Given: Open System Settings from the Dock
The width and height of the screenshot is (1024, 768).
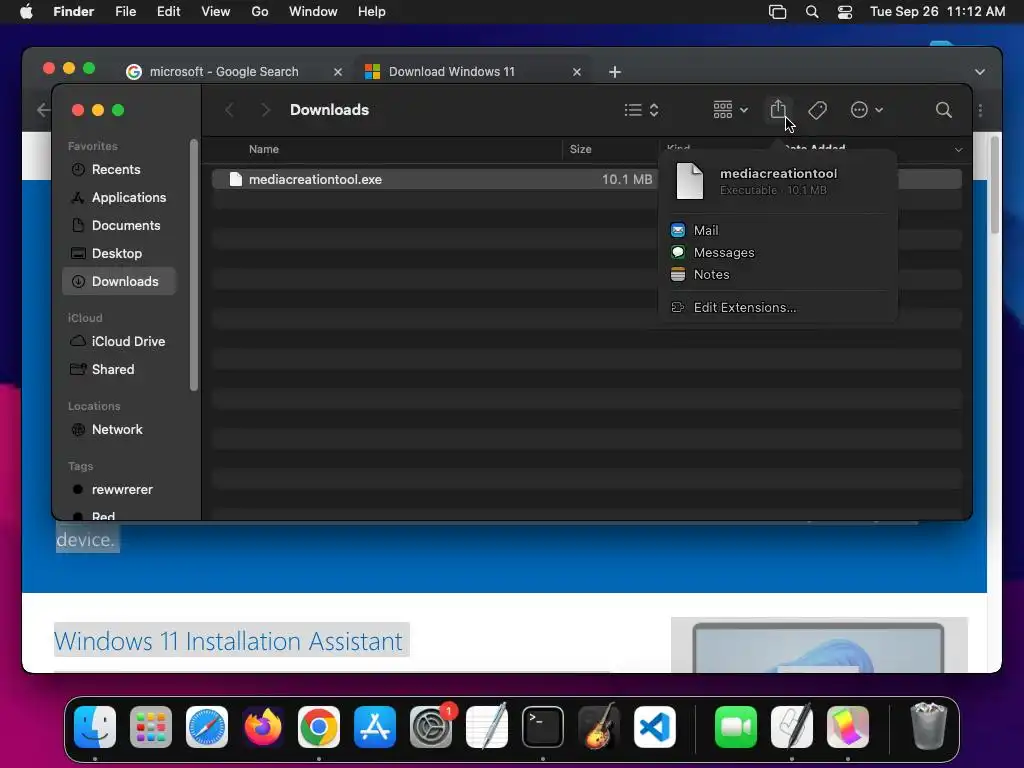Looking at the screenshot, I should [x=431, y=727].
